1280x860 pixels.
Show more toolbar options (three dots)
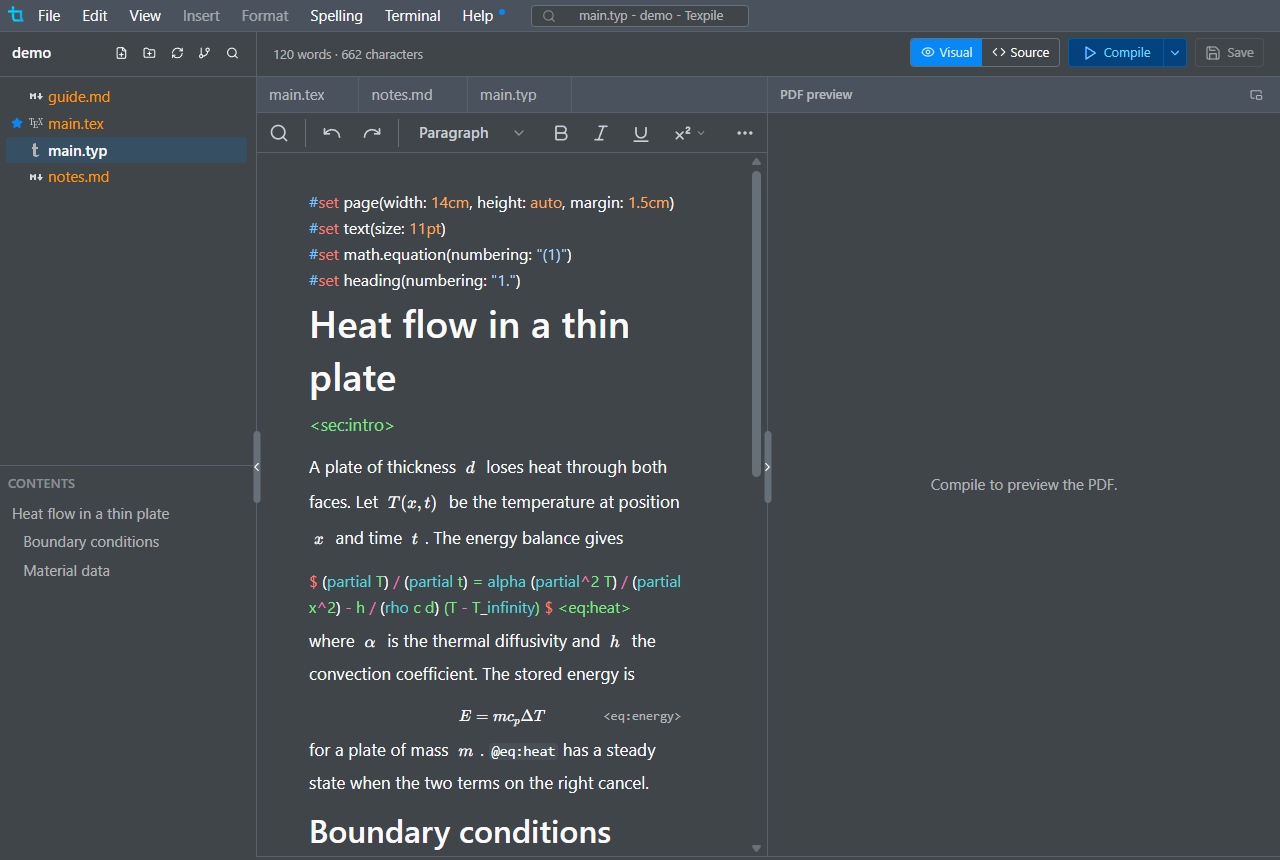745,133
